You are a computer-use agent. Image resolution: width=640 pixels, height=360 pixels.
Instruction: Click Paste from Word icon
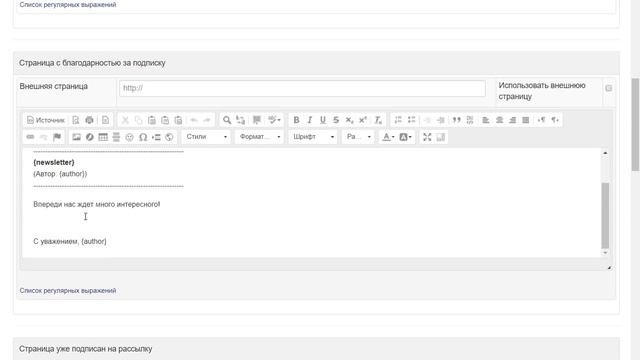(x=178, y=120)
